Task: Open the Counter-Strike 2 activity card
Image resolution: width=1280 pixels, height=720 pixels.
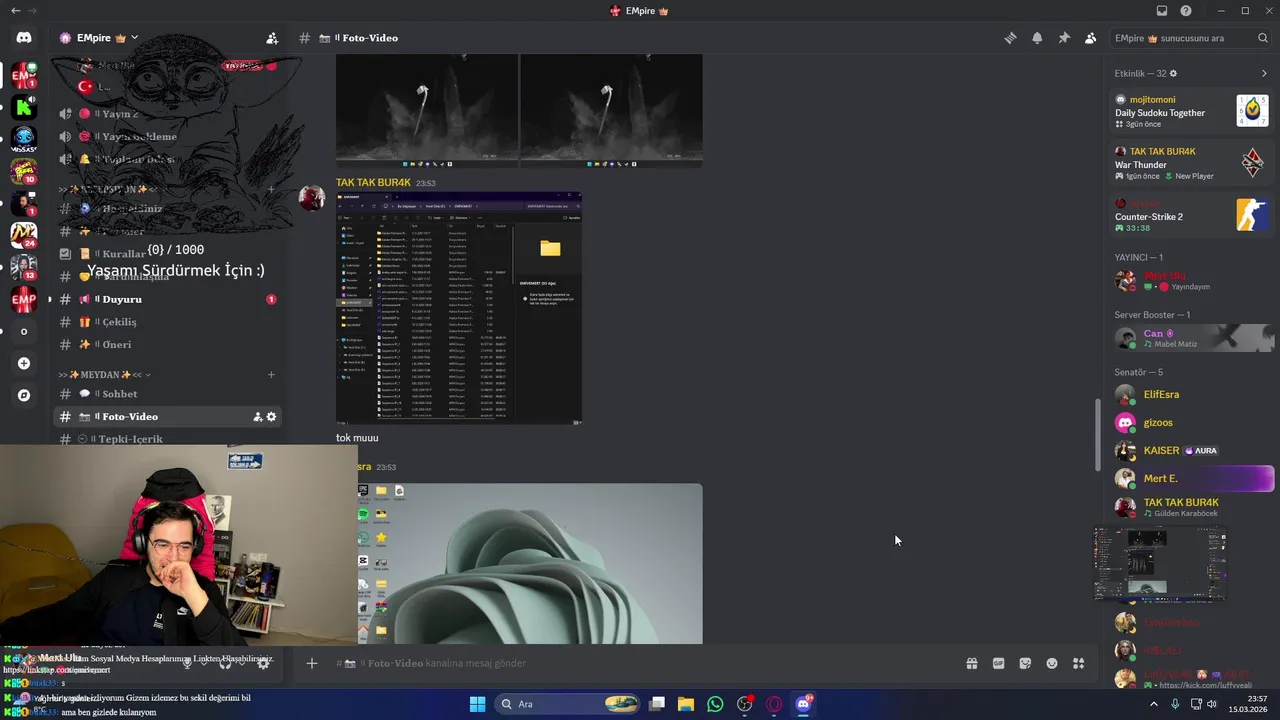Action: [1191, 215]
